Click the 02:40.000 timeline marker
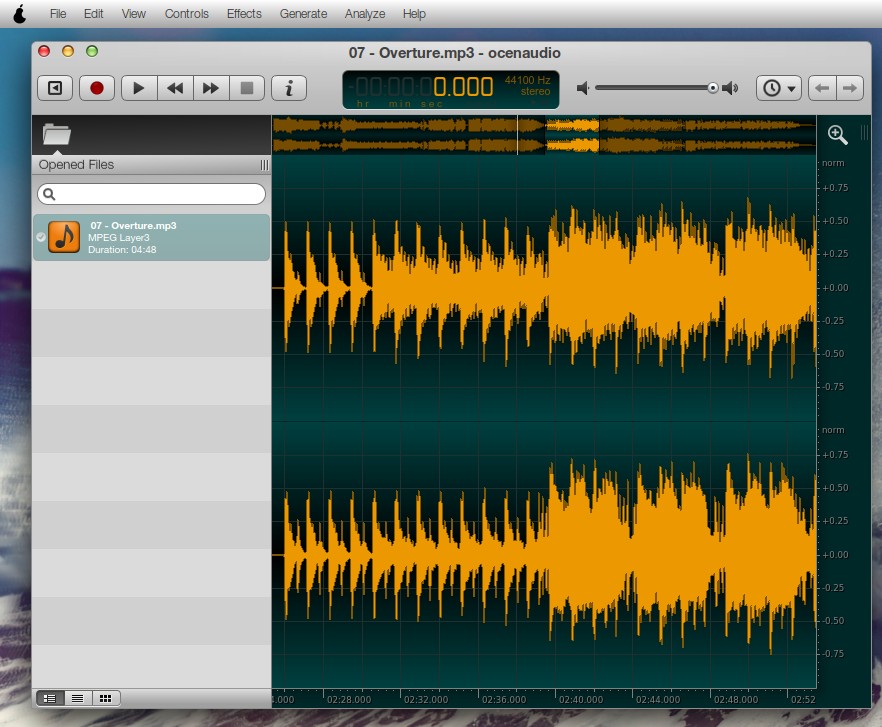Image resolution: width=882 pixels, height=727 pixels. point(581,699)
